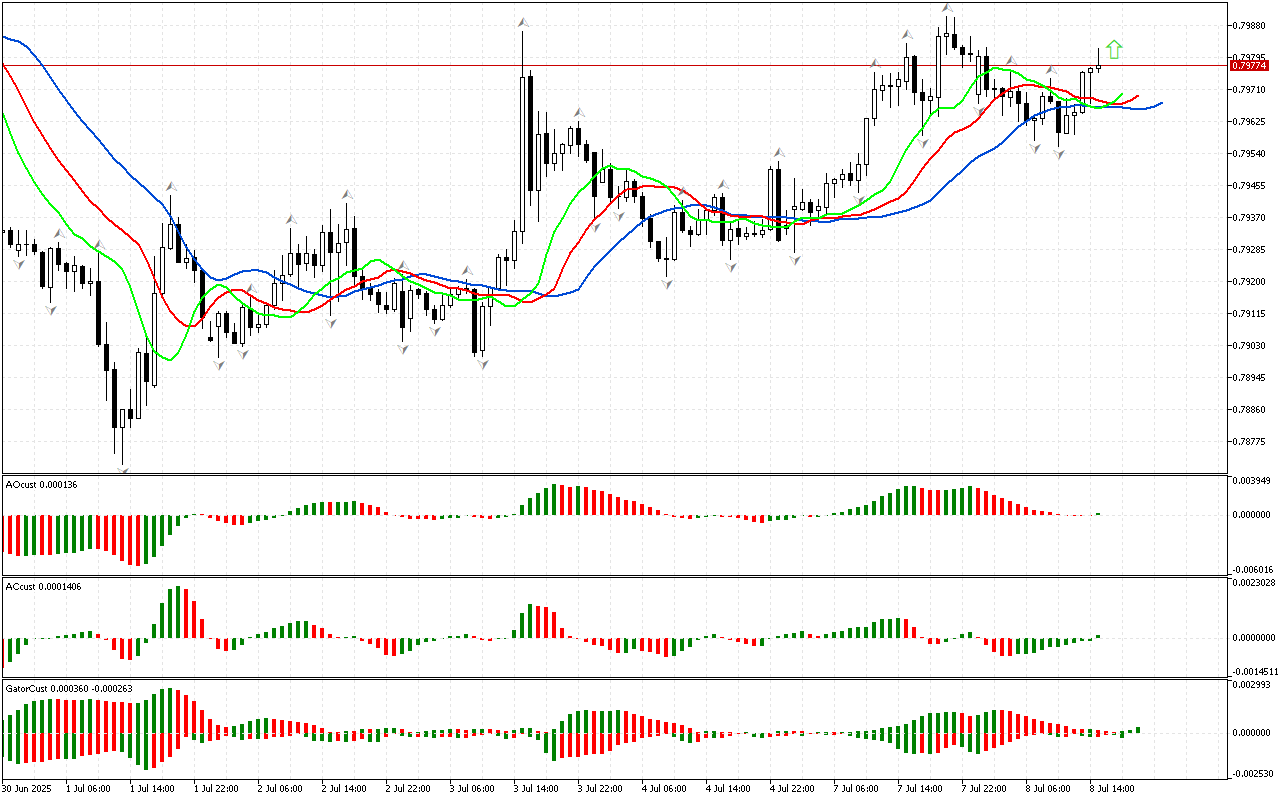Click the ACcust scale value 0.0023028
1280x800 pixels.
click(1254, 582)
